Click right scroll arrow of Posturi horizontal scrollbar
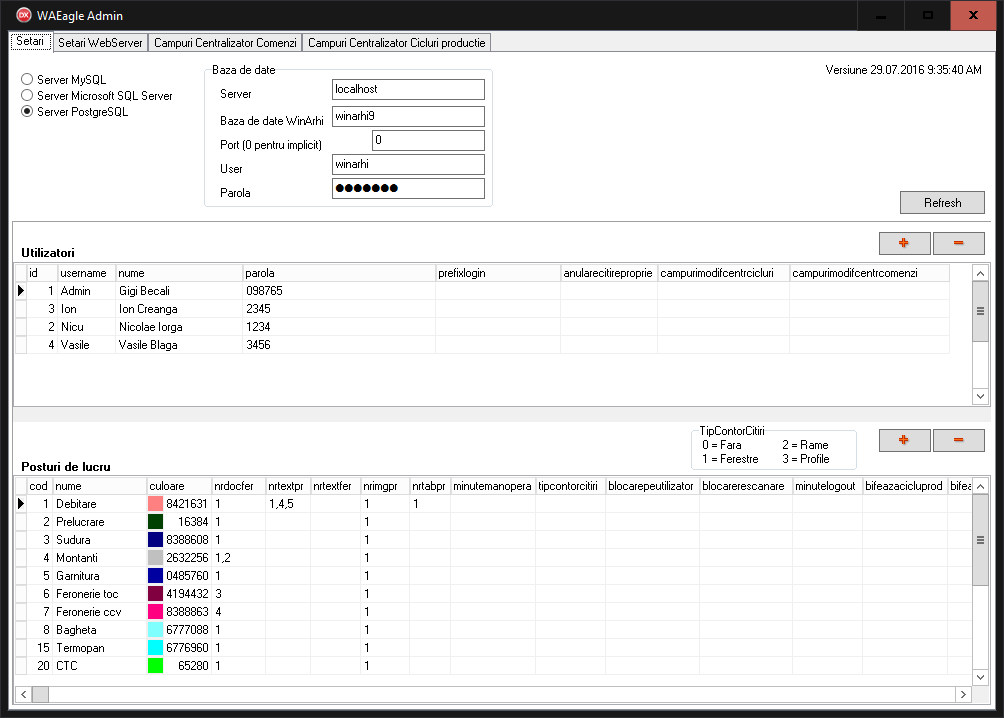 pos(963,694)
